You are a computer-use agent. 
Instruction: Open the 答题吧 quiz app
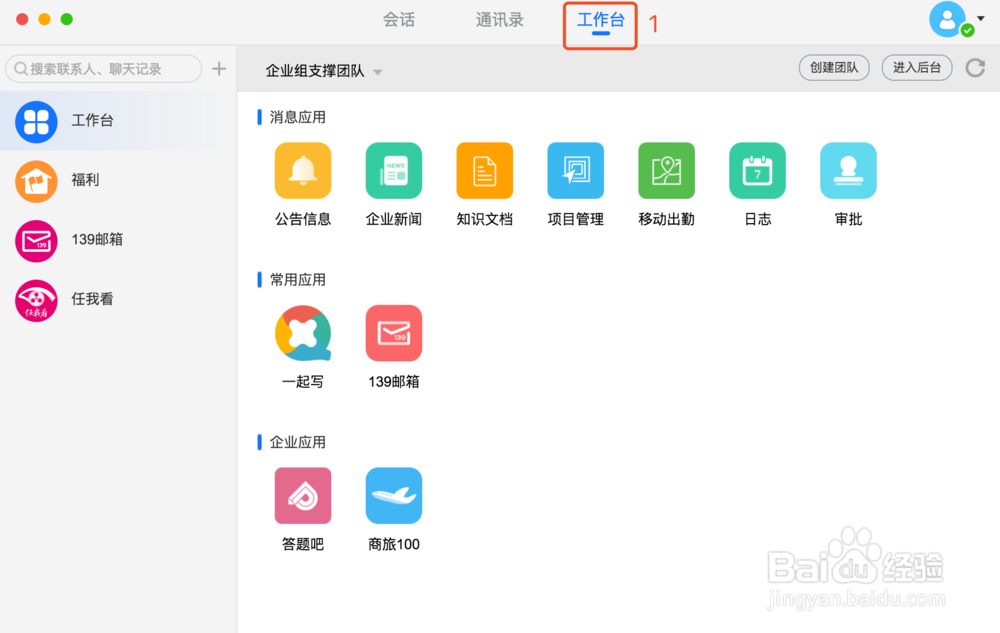[x=302, y=495]
